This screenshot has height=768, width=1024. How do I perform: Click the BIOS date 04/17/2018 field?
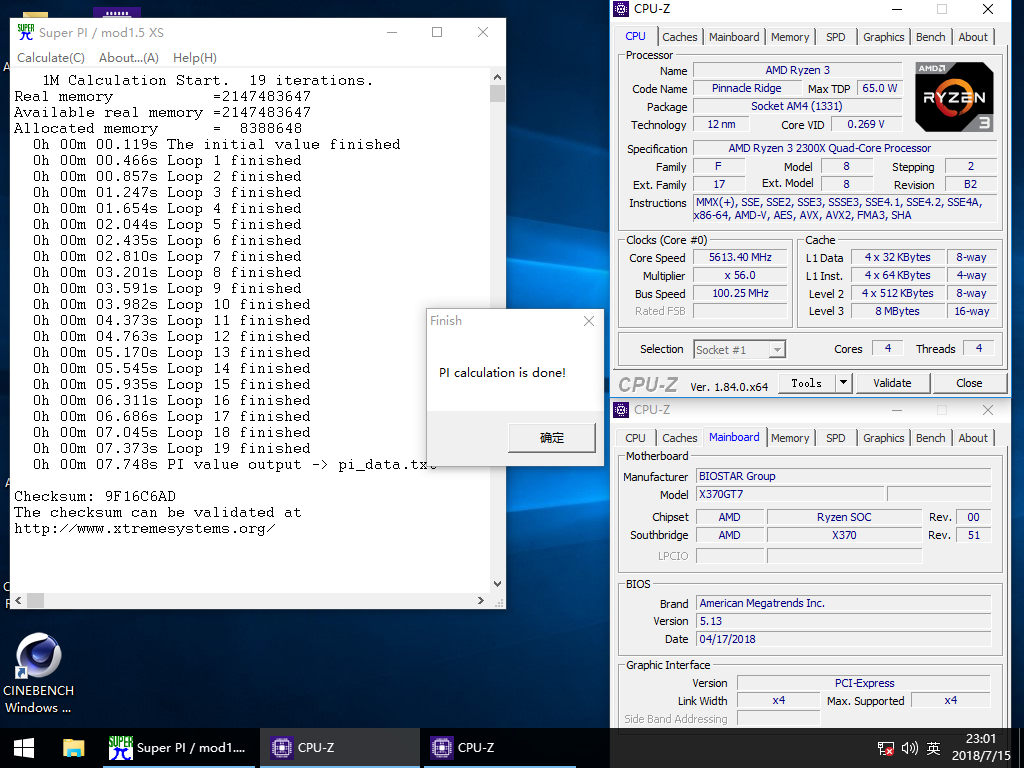pos(844,639)
